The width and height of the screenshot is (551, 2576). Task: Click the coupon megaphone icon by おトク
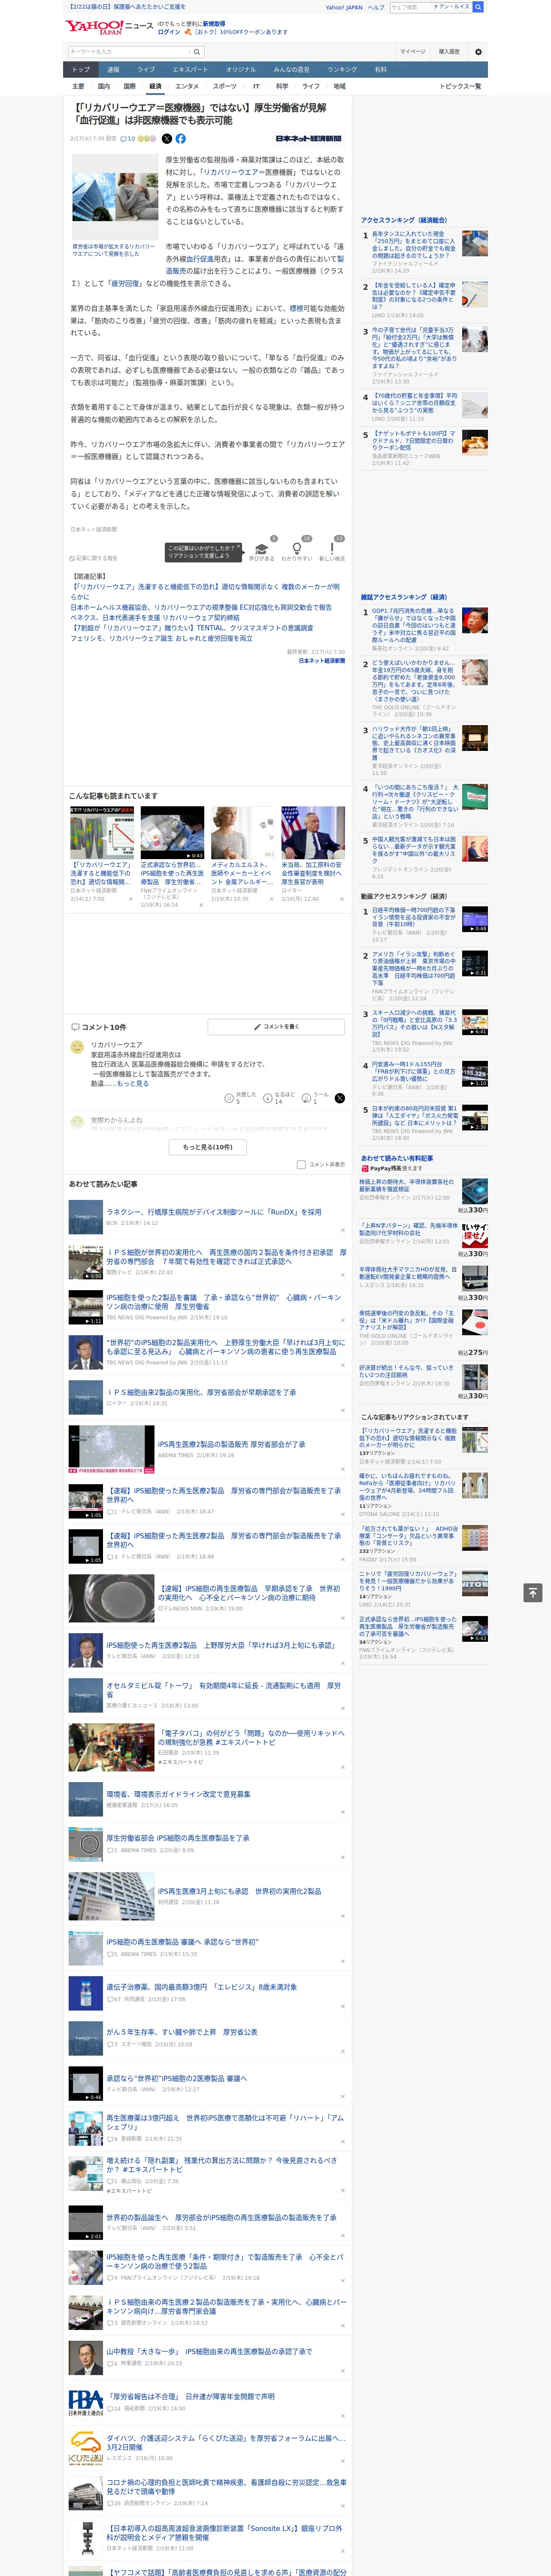coord(187,32)
